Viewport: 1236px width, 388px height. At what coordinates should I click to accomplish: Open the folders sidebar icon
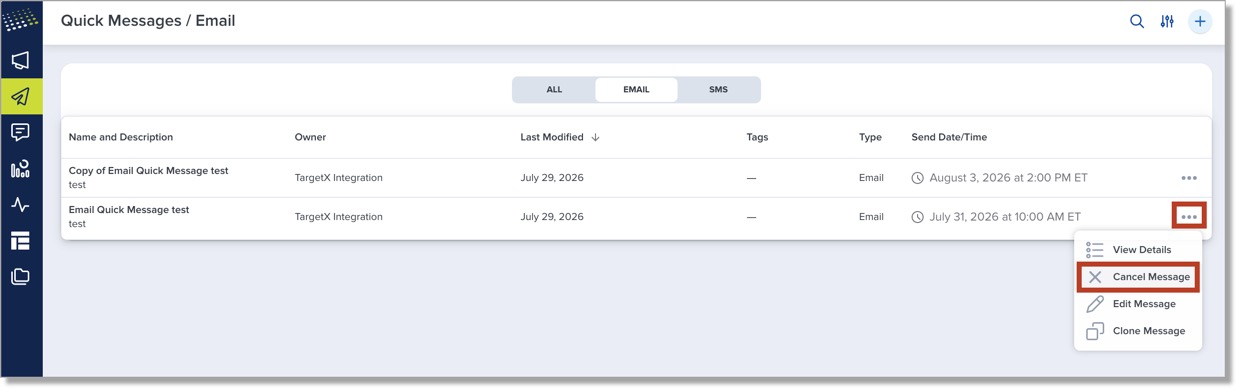tap(21, 277)
